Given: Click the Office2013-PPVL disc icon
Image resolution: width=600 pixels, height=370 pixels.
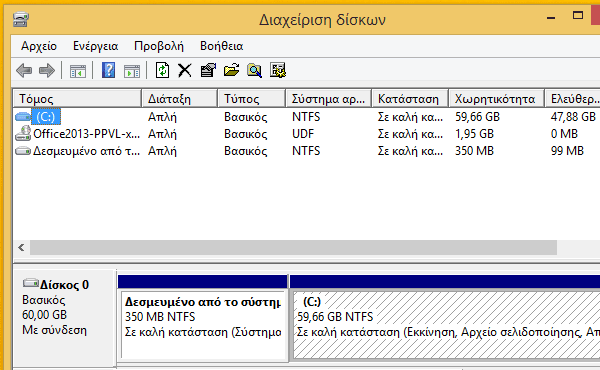Looking at the screenshot, I should pos(23,133).
